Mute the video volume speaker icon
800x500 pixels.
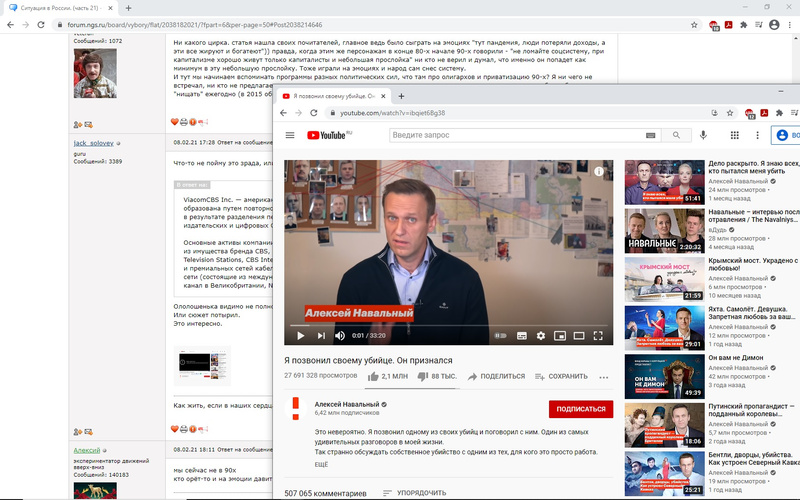point(340,335)
